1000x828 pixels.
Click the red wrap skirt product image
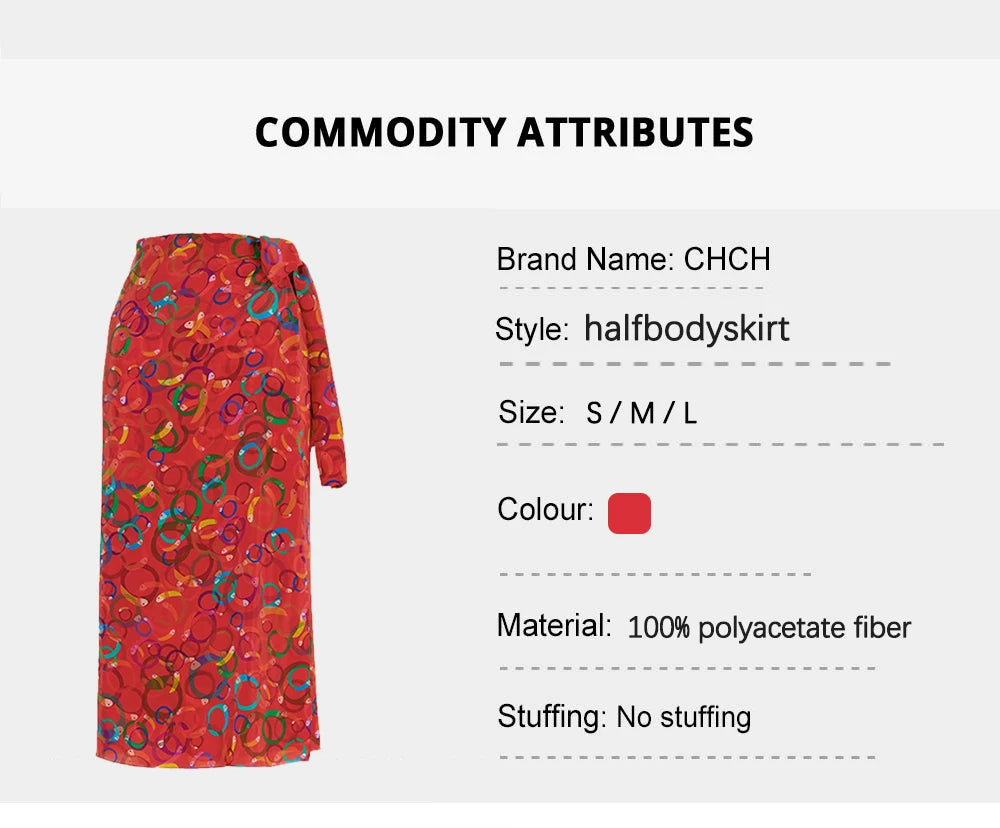(x=221, y=500)
